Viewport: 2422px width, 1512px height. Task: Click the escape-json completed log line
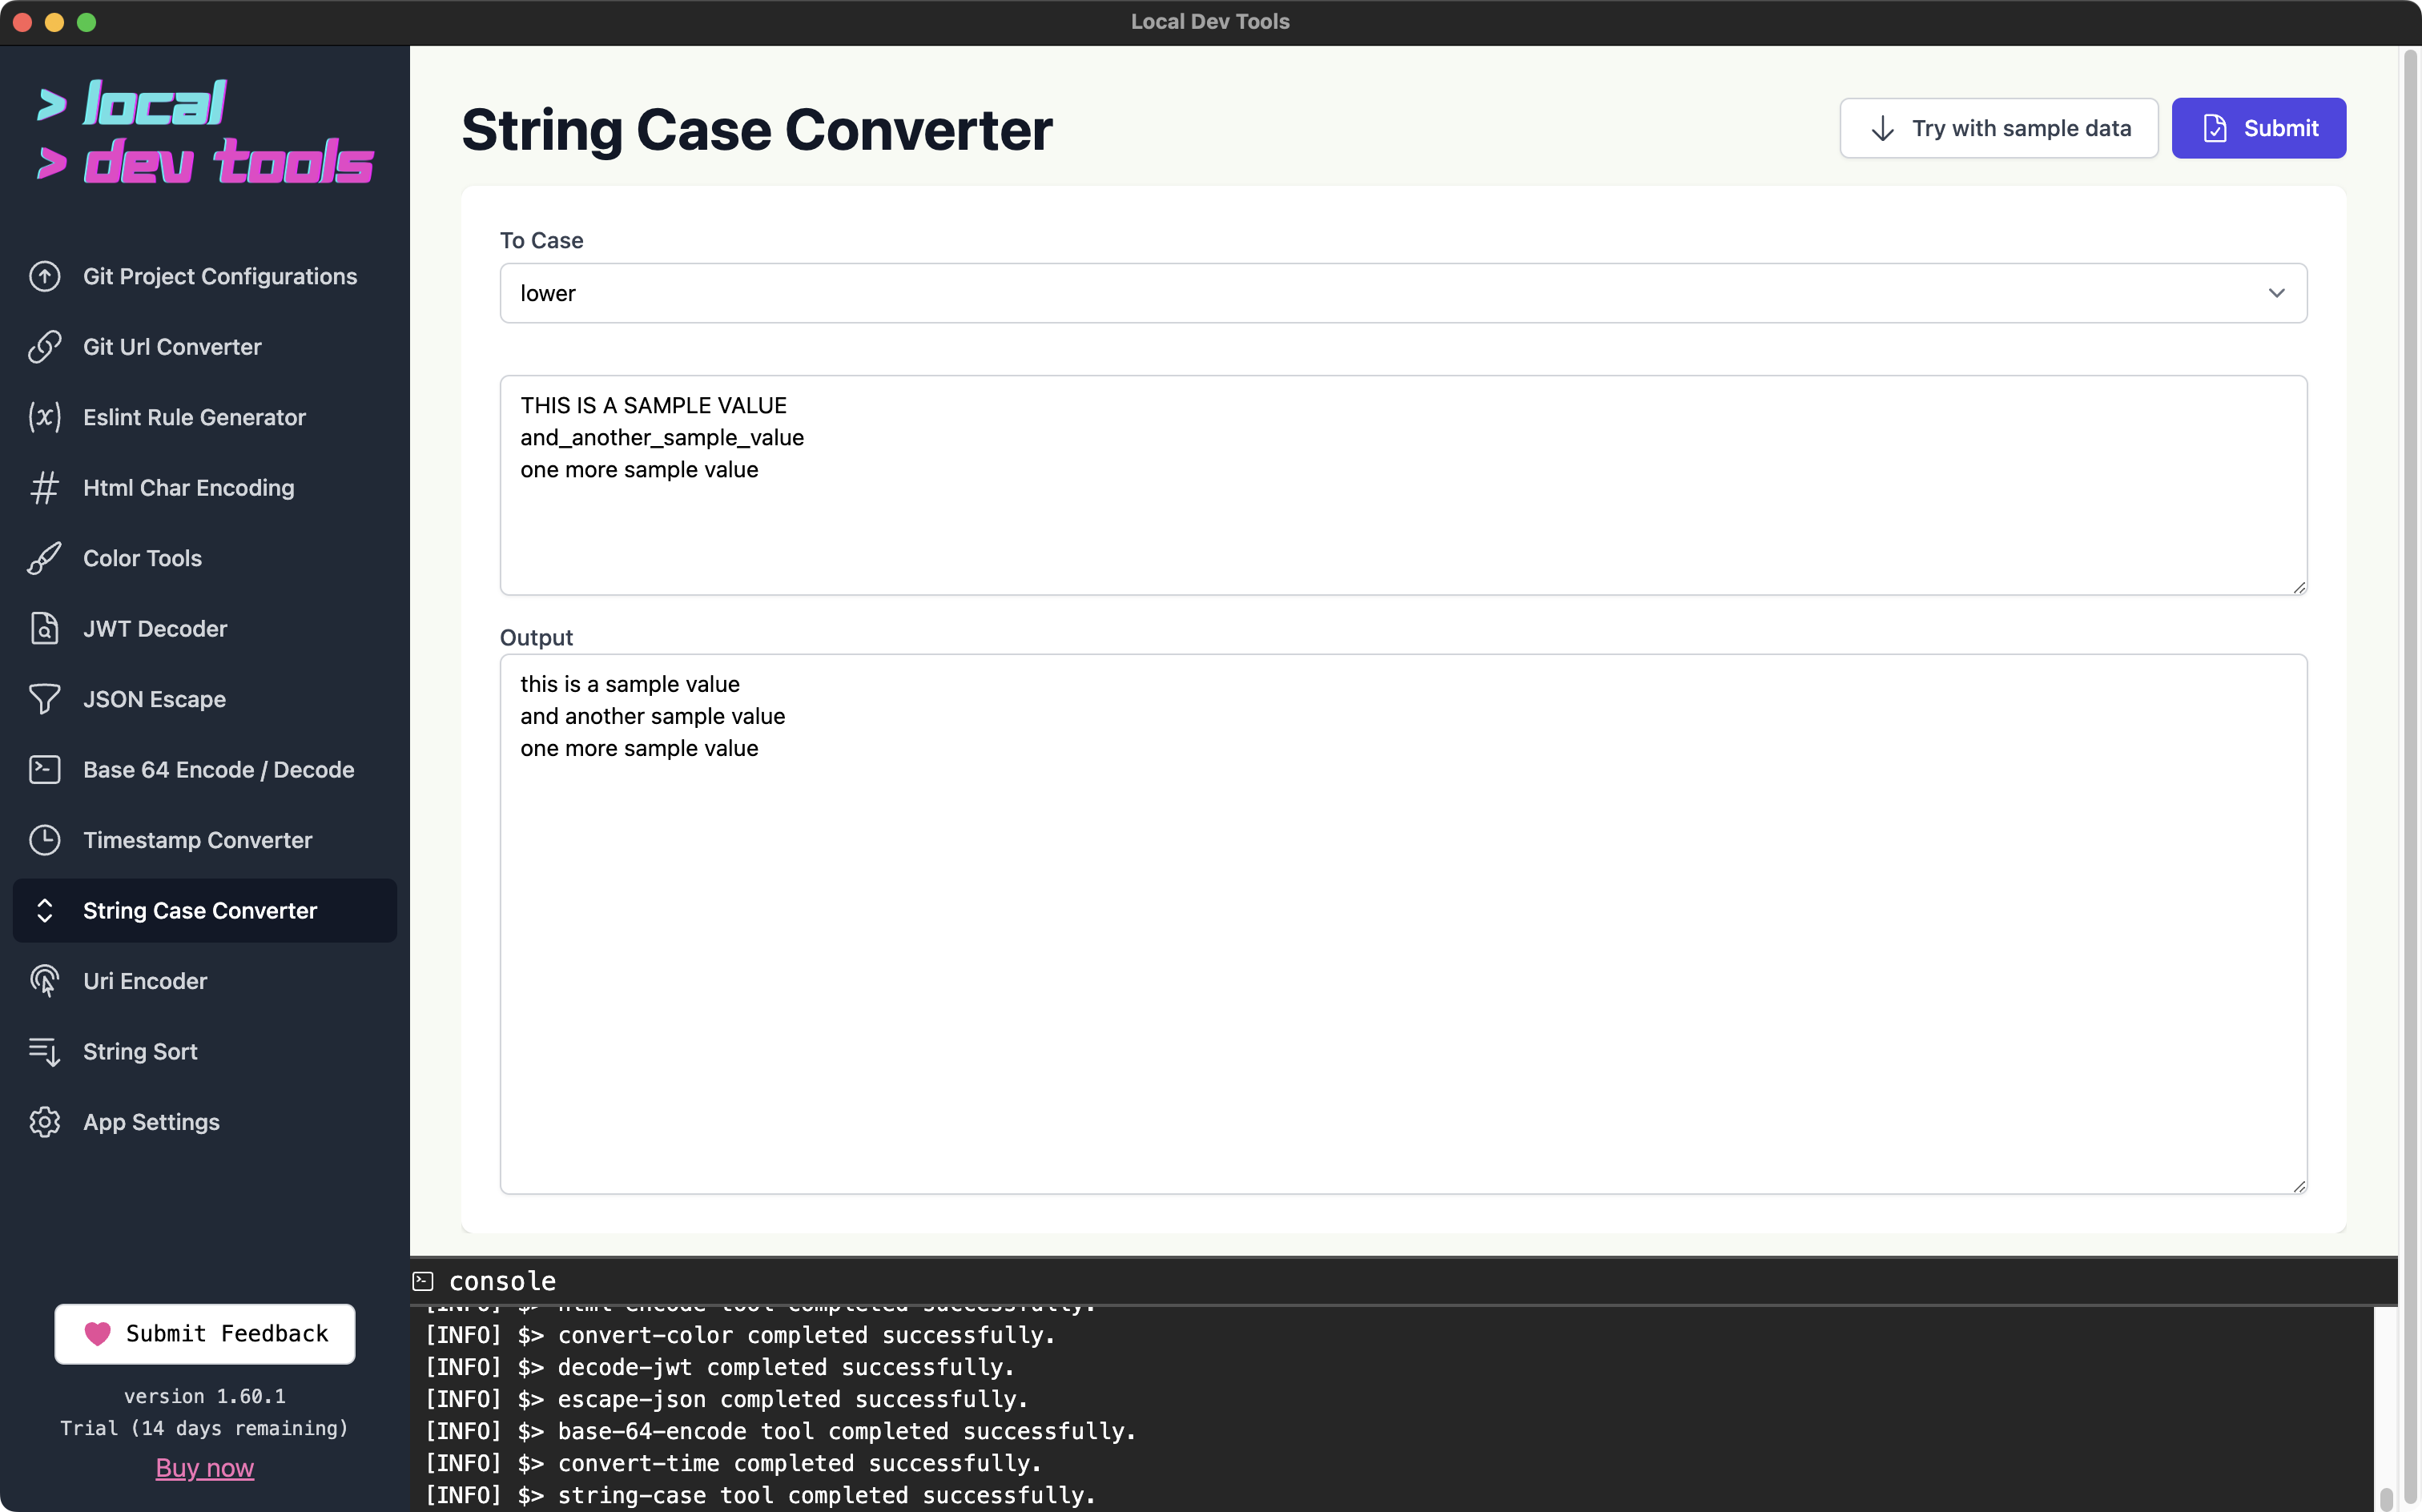[x=726, y=1399]
